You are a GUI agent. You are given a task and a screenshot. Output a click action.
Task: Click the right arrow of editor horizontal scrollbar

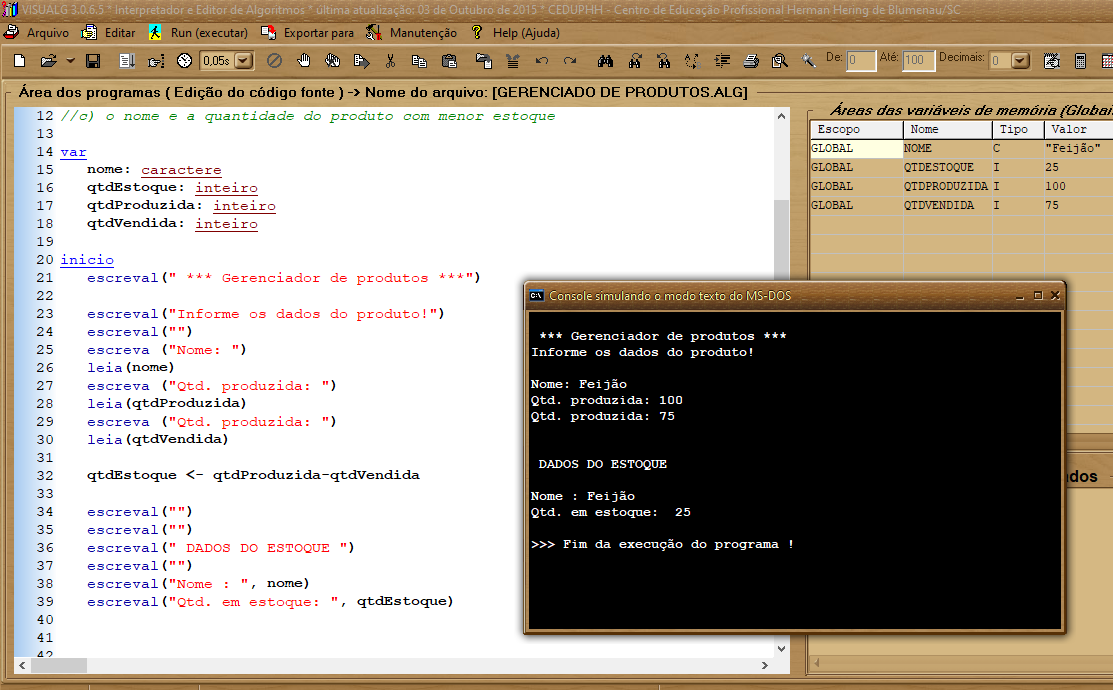click(x=764, y=665)
